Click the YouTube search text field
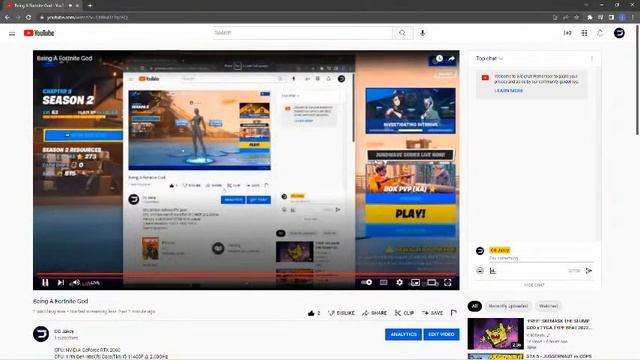 tap(302, 33)
